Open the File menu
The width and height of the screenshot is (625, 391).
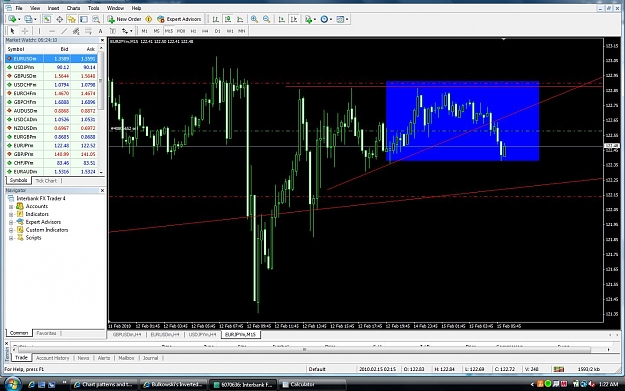[19, 8]
